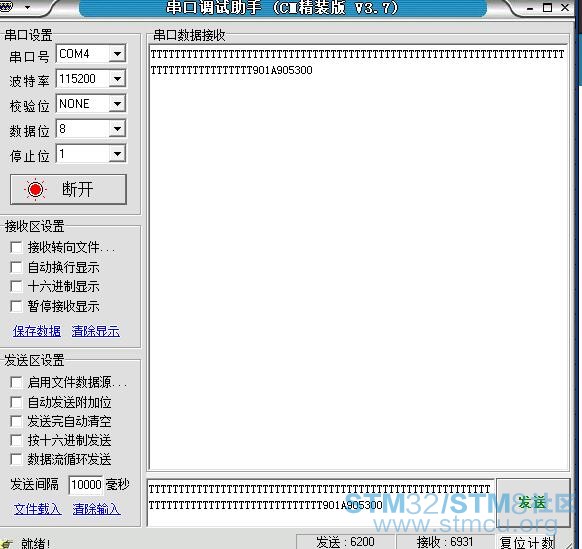
Task: Enable 按十六进制发送 checkbox
Action: [16, 440]
